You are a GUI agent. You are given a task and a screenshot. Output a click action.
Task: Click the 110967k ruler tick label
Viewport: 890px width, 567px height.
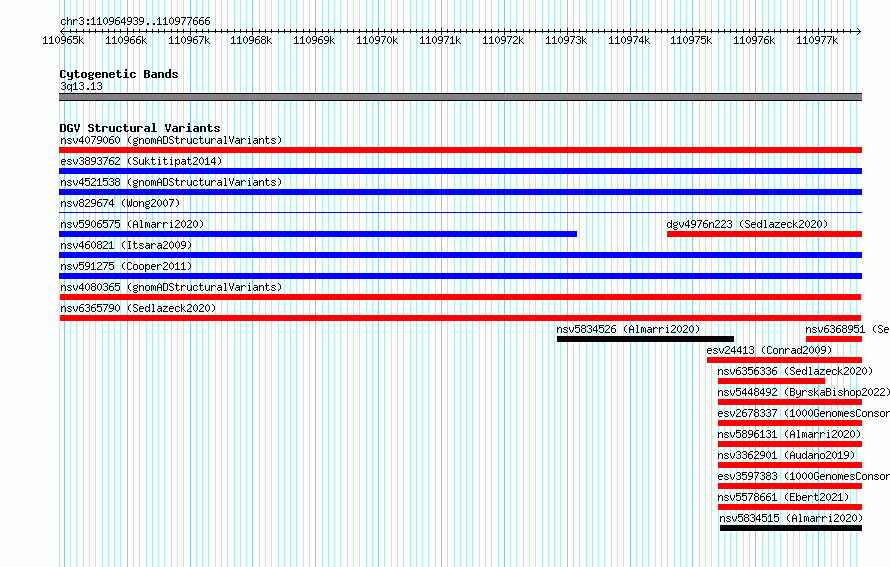point(189,40)
